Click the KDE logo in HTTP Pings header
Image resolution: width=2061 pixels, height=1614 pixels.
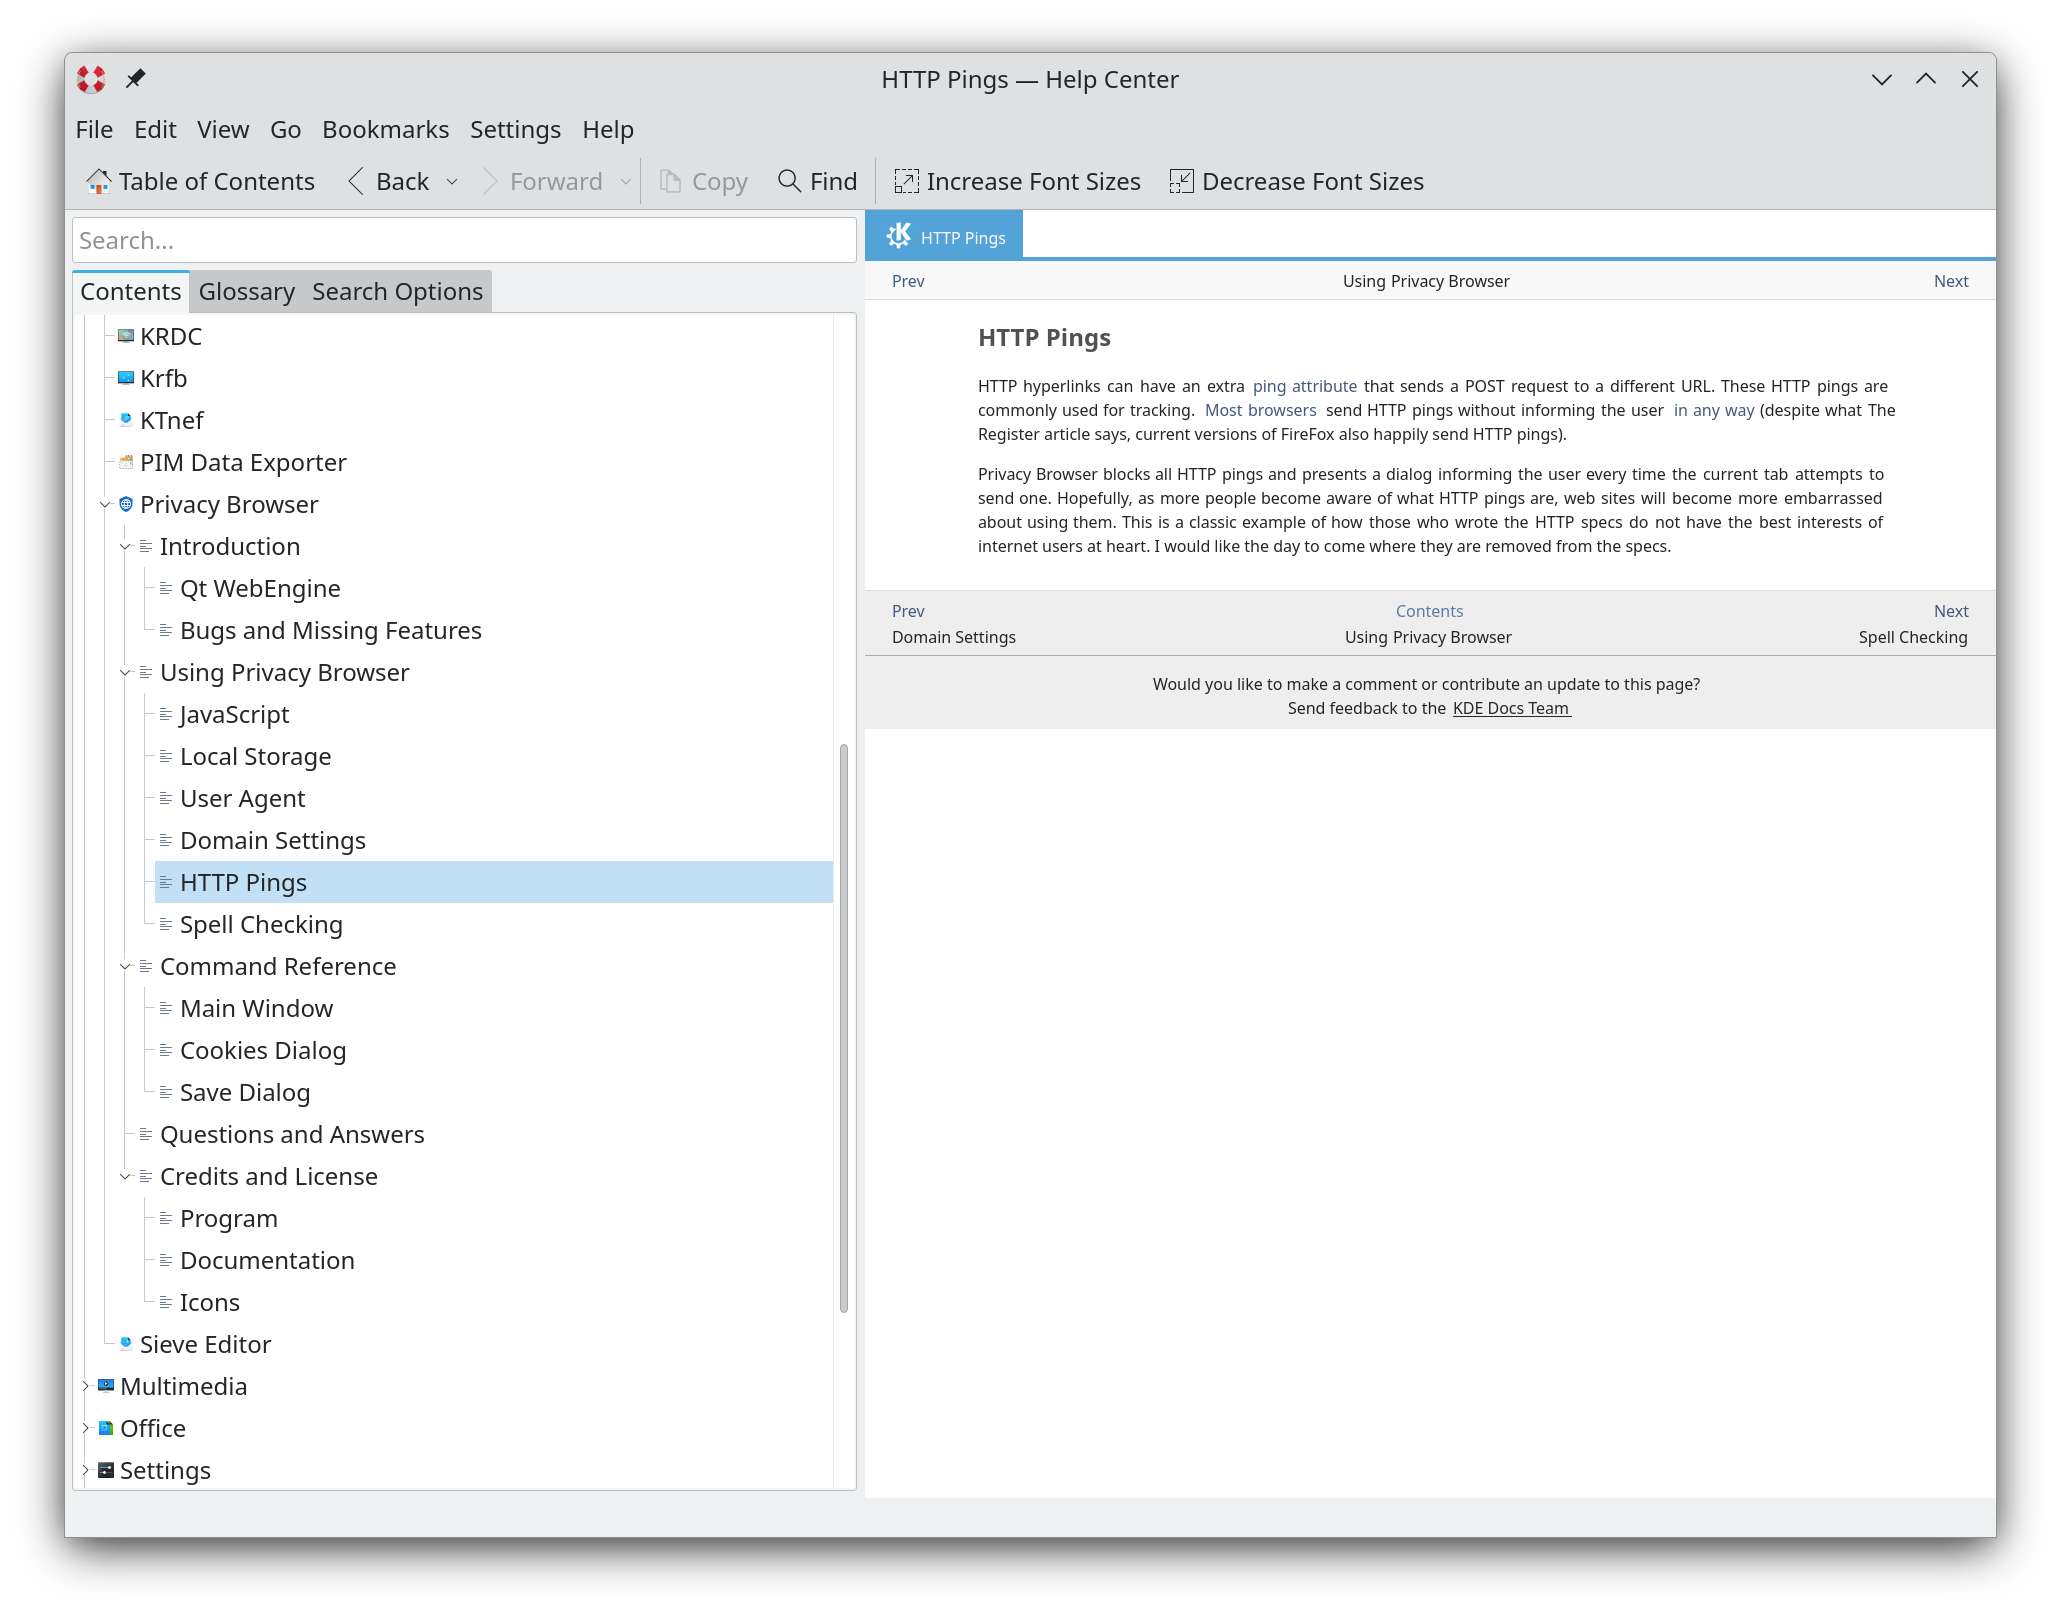tap(898, 236)
